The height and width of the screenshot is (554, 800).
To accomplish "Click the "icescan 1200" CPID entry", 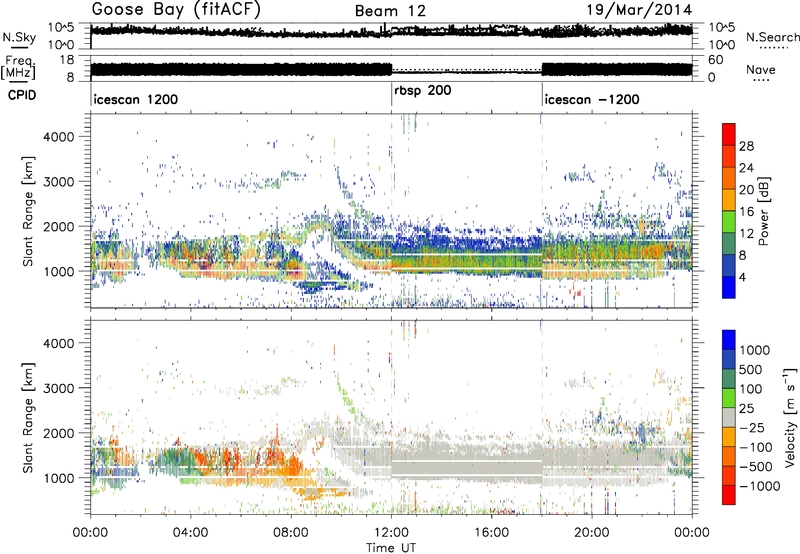I will click(x=136, y=99).
